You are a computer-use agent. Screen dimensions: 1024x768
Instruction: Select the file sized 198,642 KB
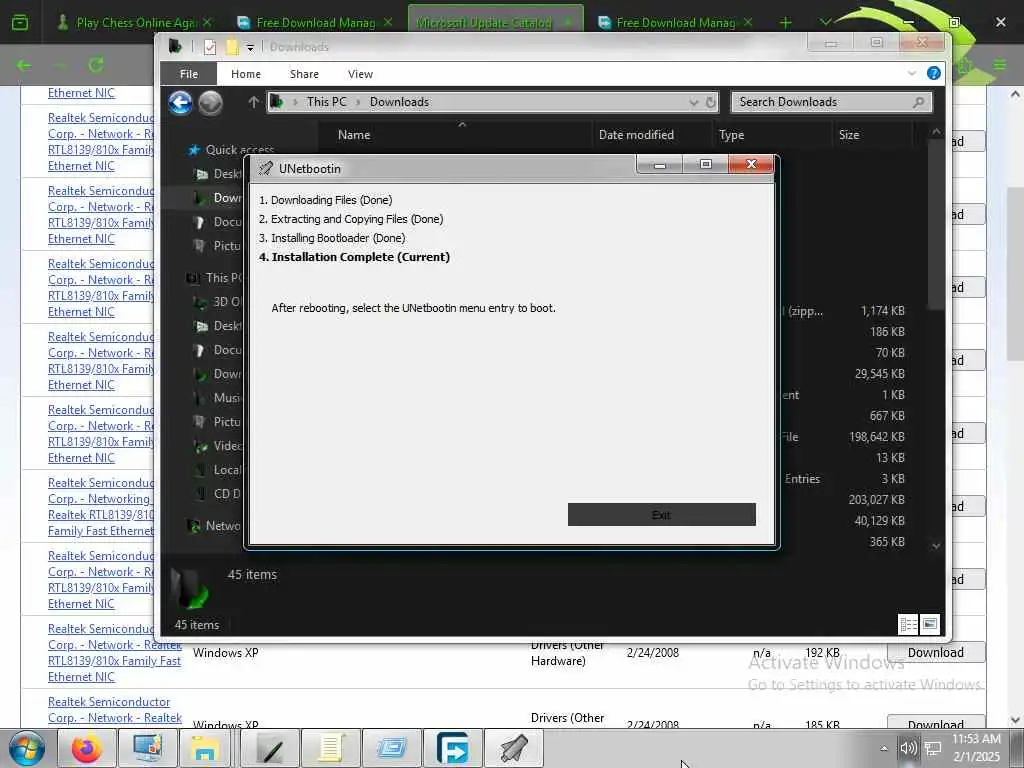(876, 437)
